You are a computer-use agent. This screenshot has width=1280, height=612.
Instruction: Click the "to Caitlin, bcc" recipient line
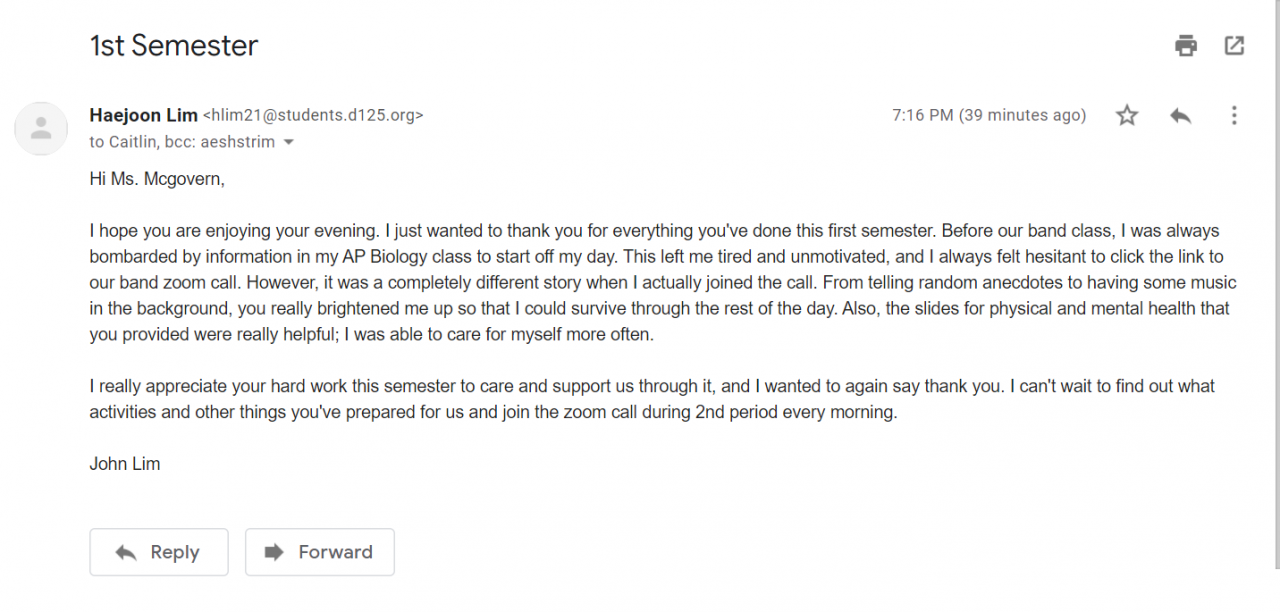[x=181, y=142]
